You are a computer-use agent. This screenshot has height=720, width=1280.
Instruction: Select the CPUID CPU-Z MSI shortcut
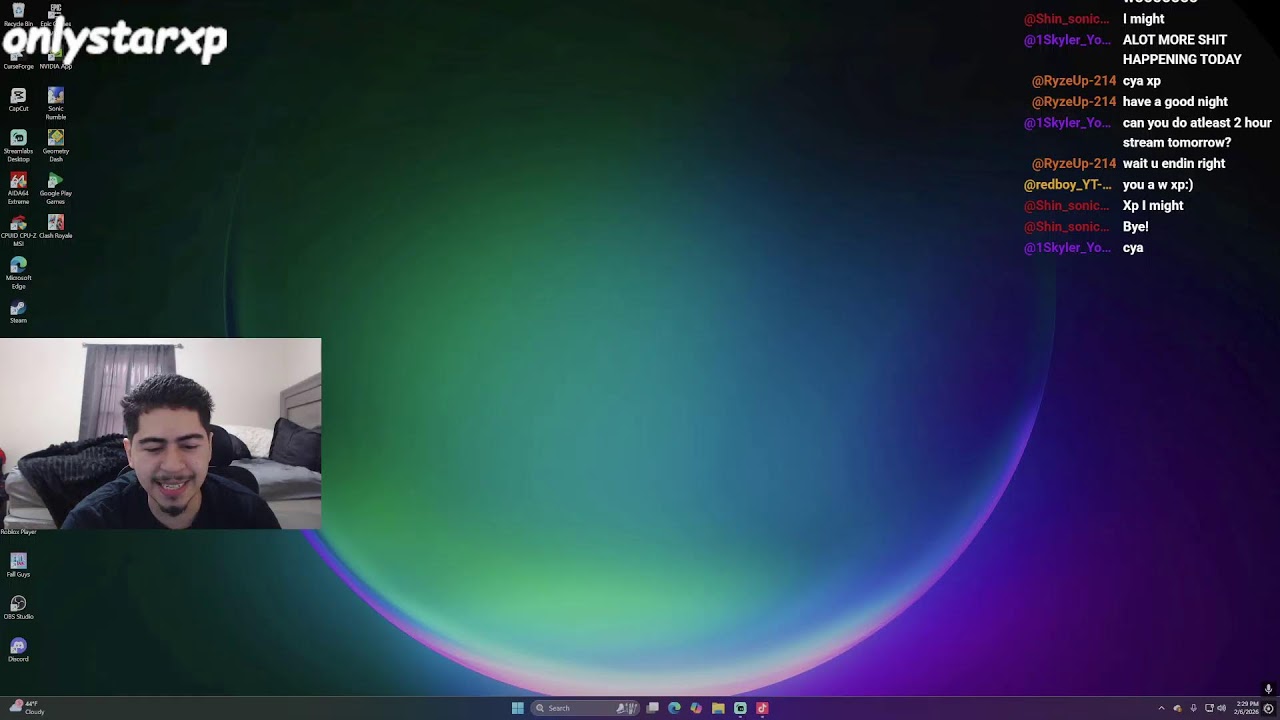pyautogui.click(x=18, y=230)
